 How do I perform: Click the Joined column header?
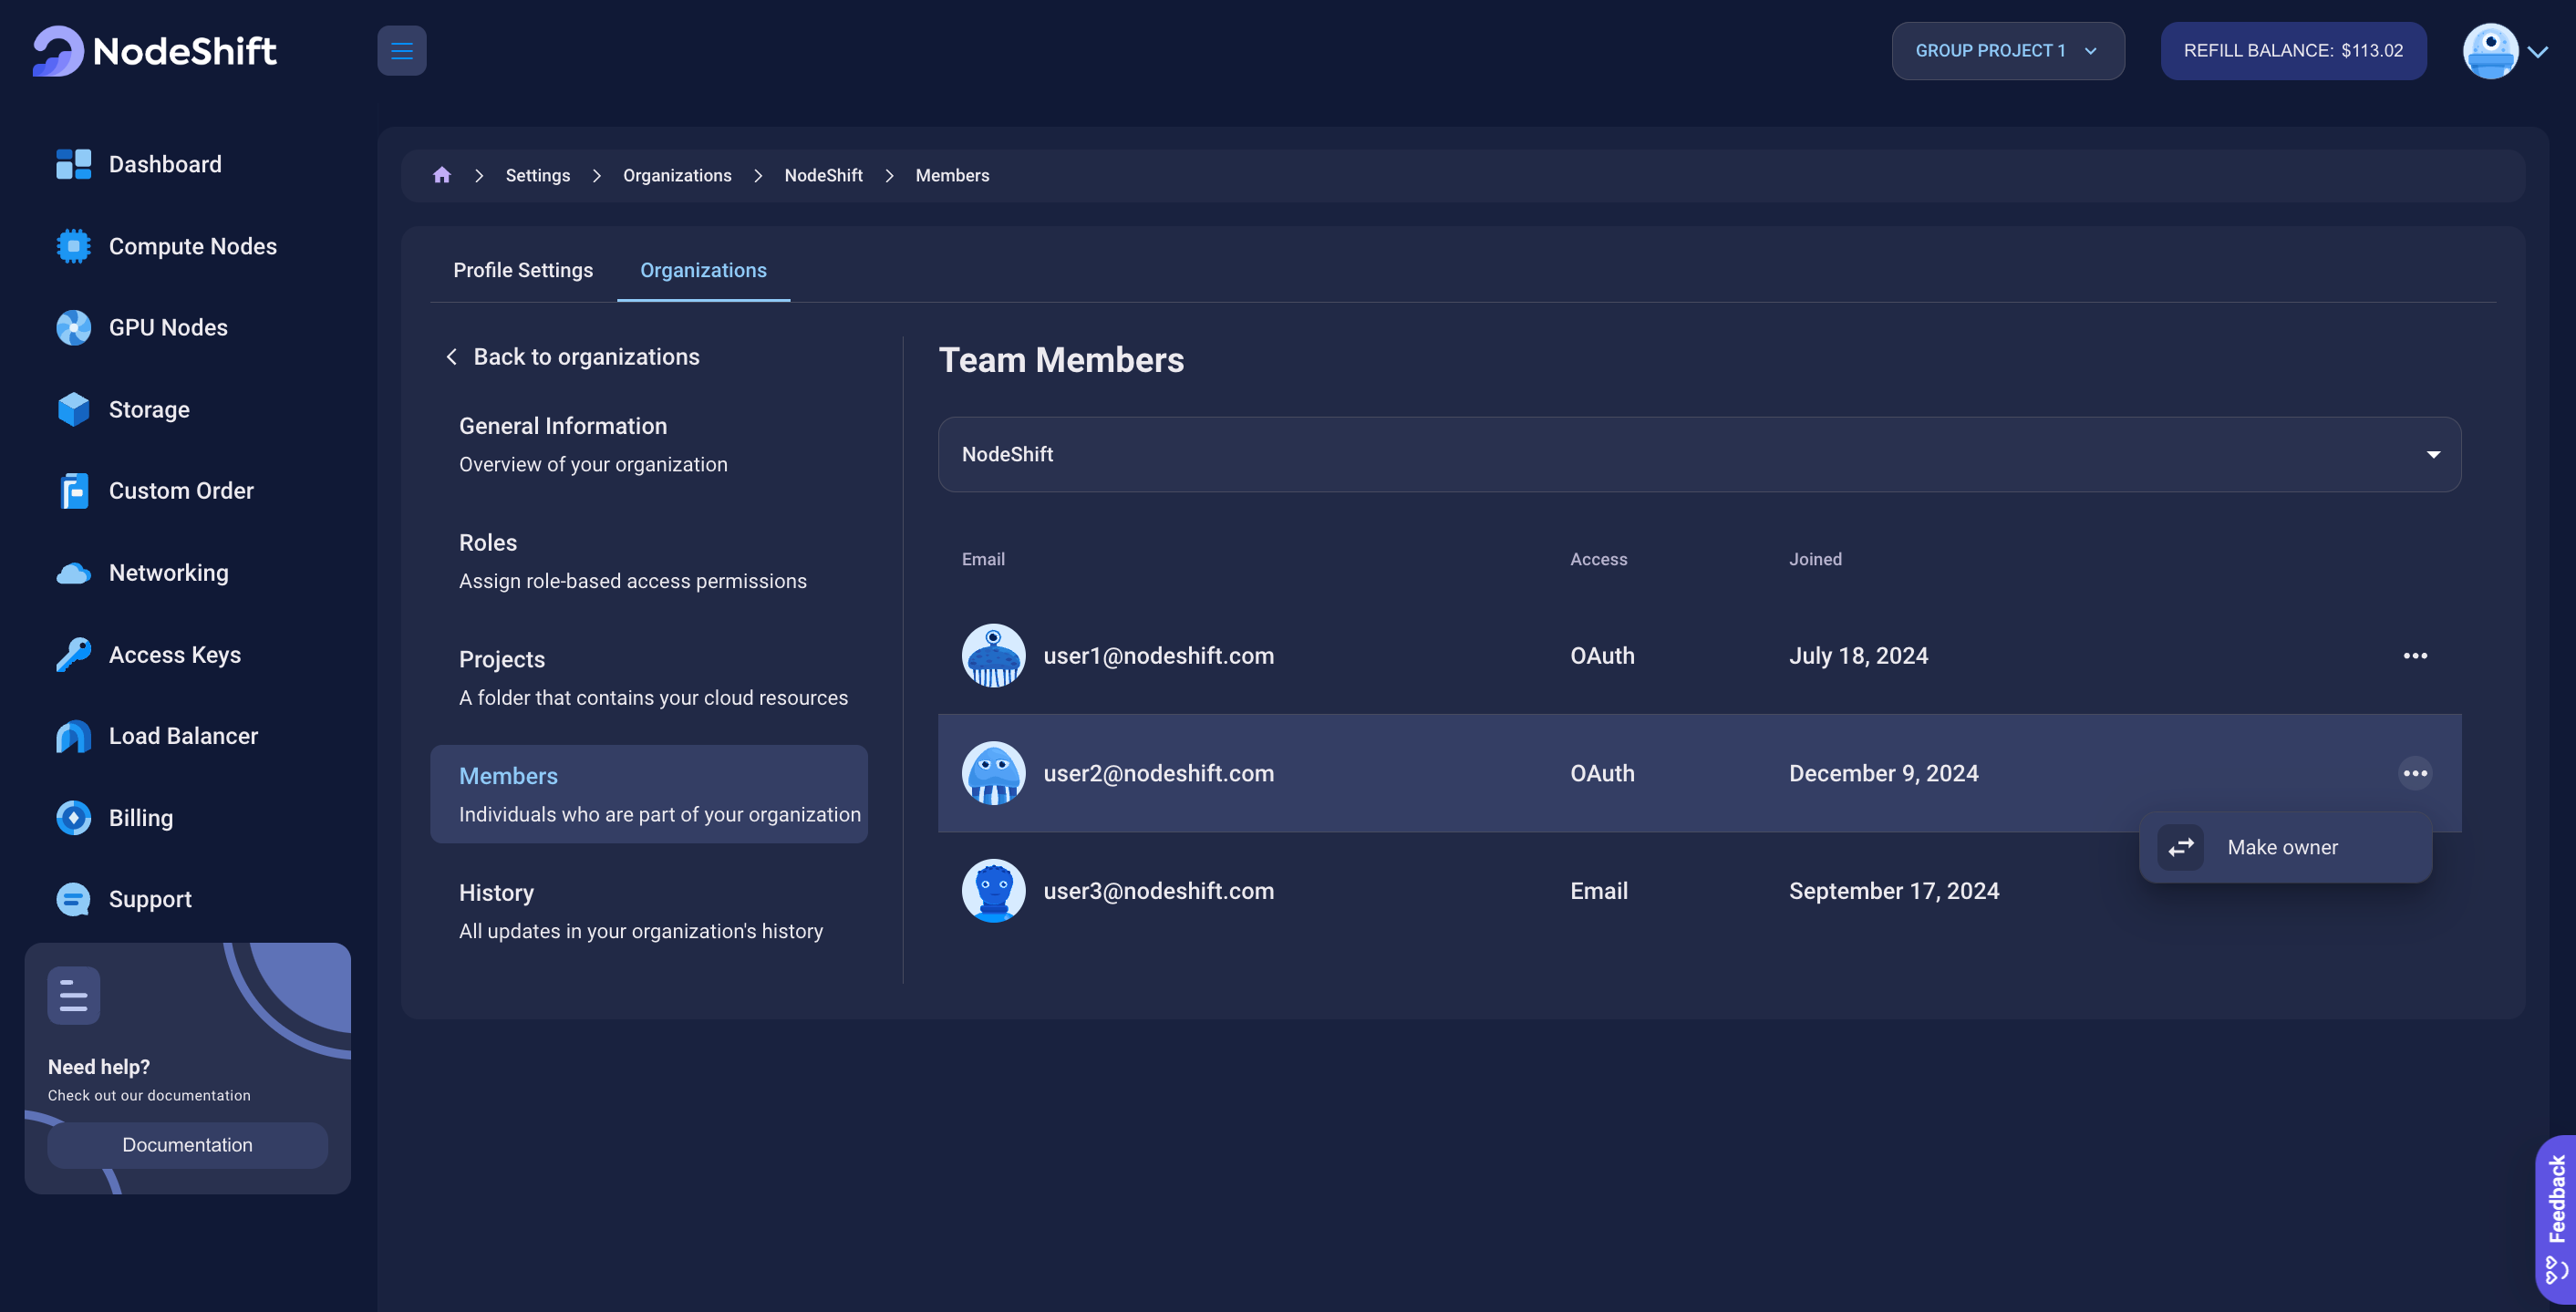1815,560
